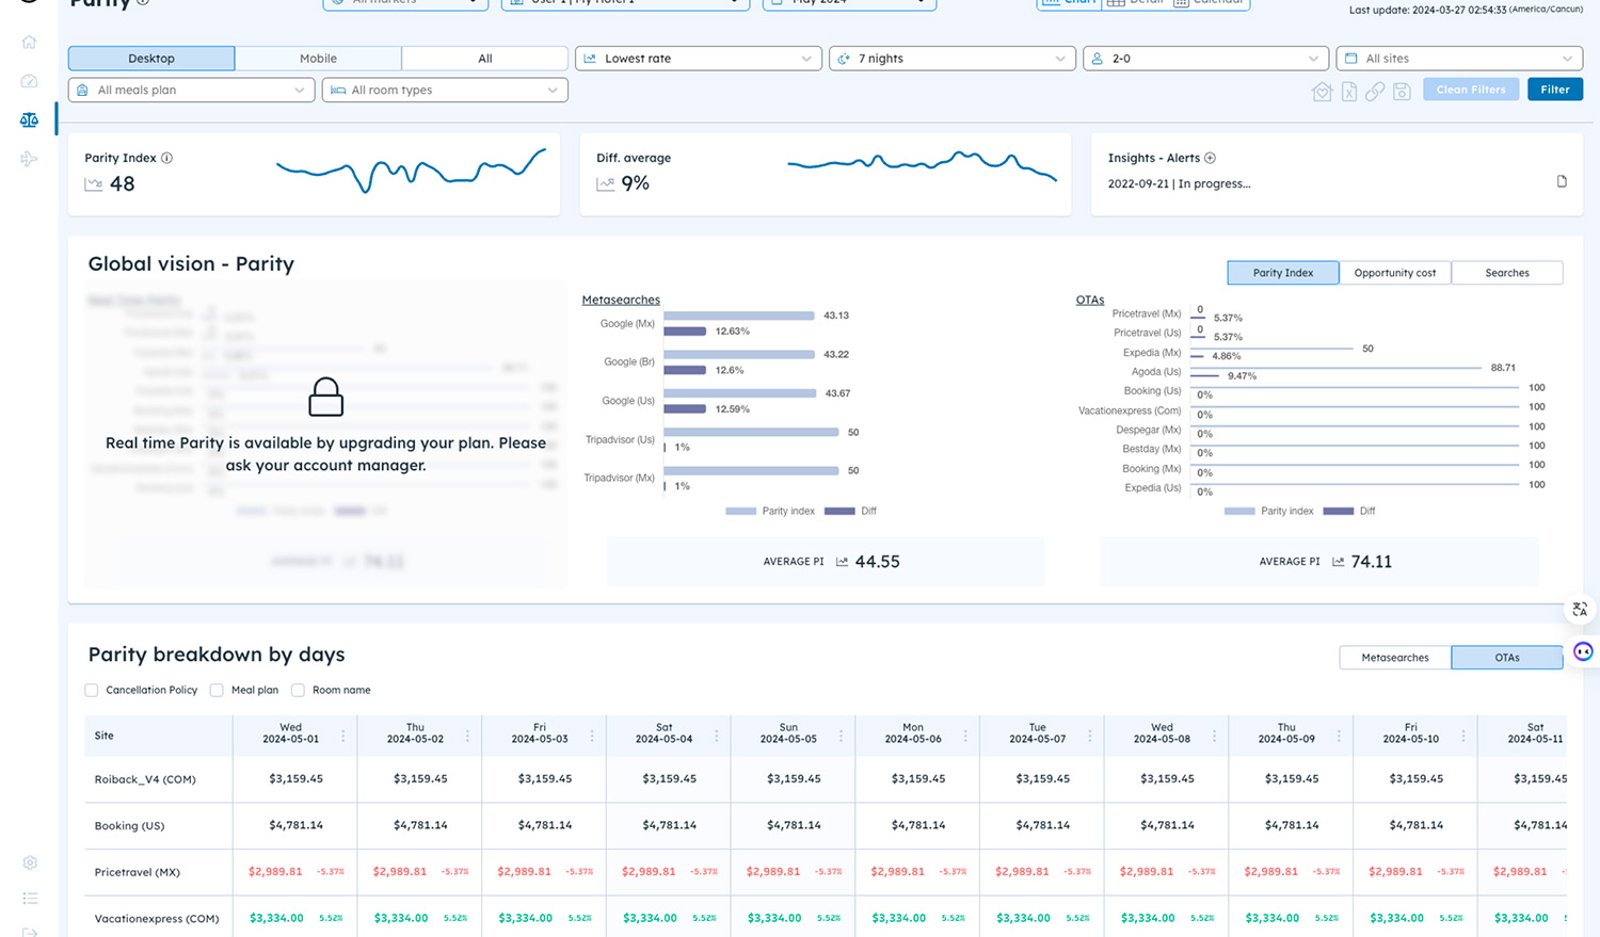Open the settings gear in the sidebar
The width and height of the screenshot is (1600, 937).
30,862
